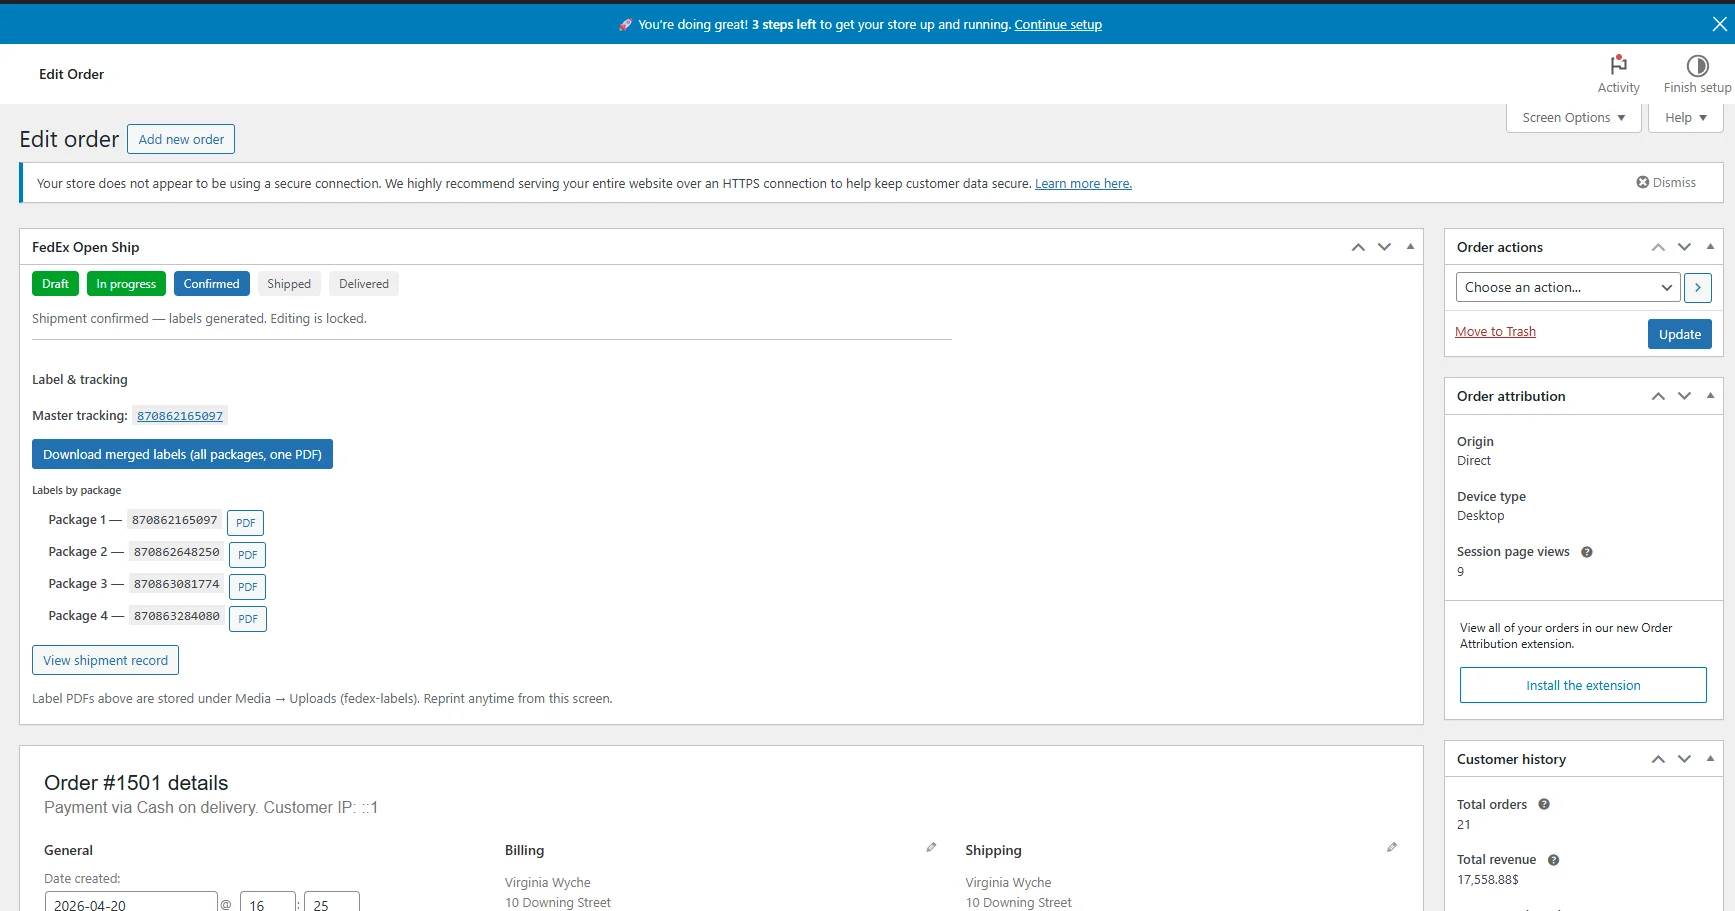Screen dimensions: 1735x911
Task: Collapse the Order attribution panel
Action: [1710, 396]
